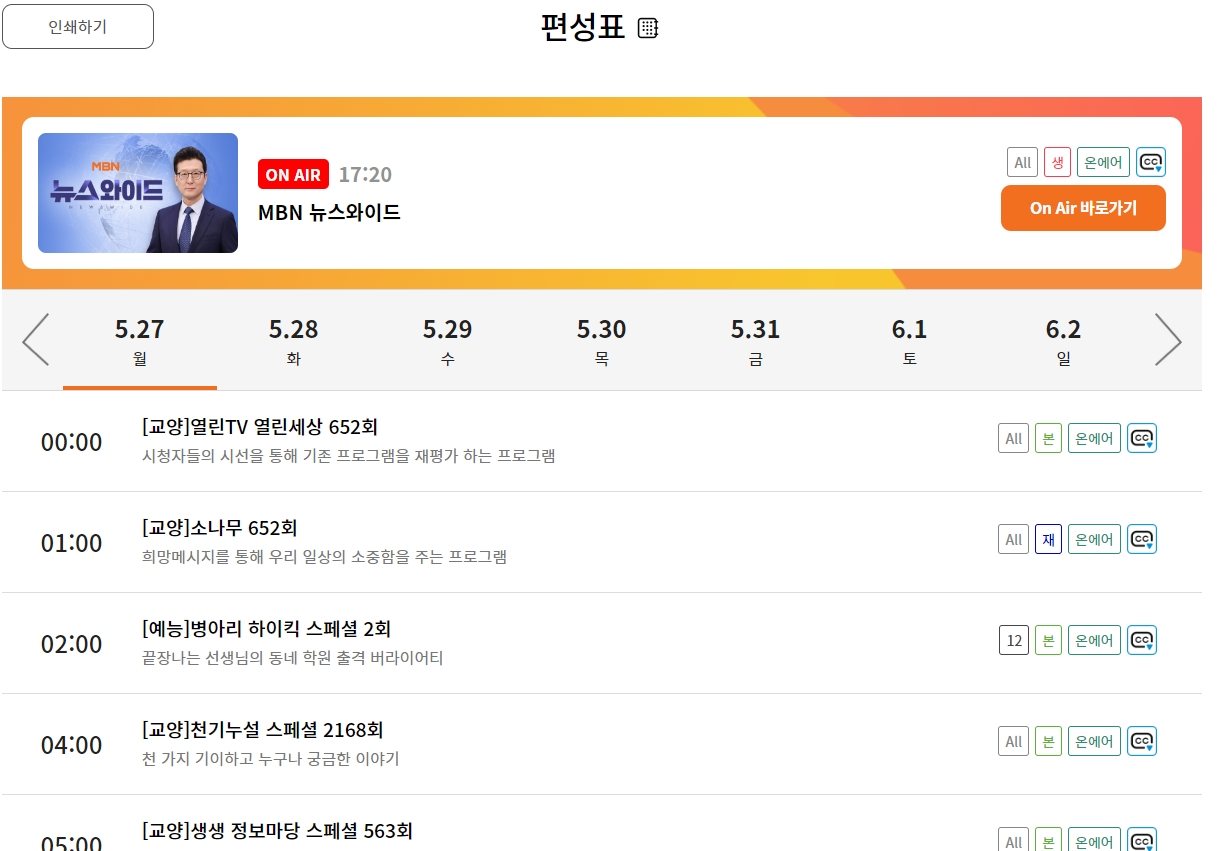Click 온에어 badge on 소나무 652회 row
This screenshot has height=851, width=1231.
1094,539
